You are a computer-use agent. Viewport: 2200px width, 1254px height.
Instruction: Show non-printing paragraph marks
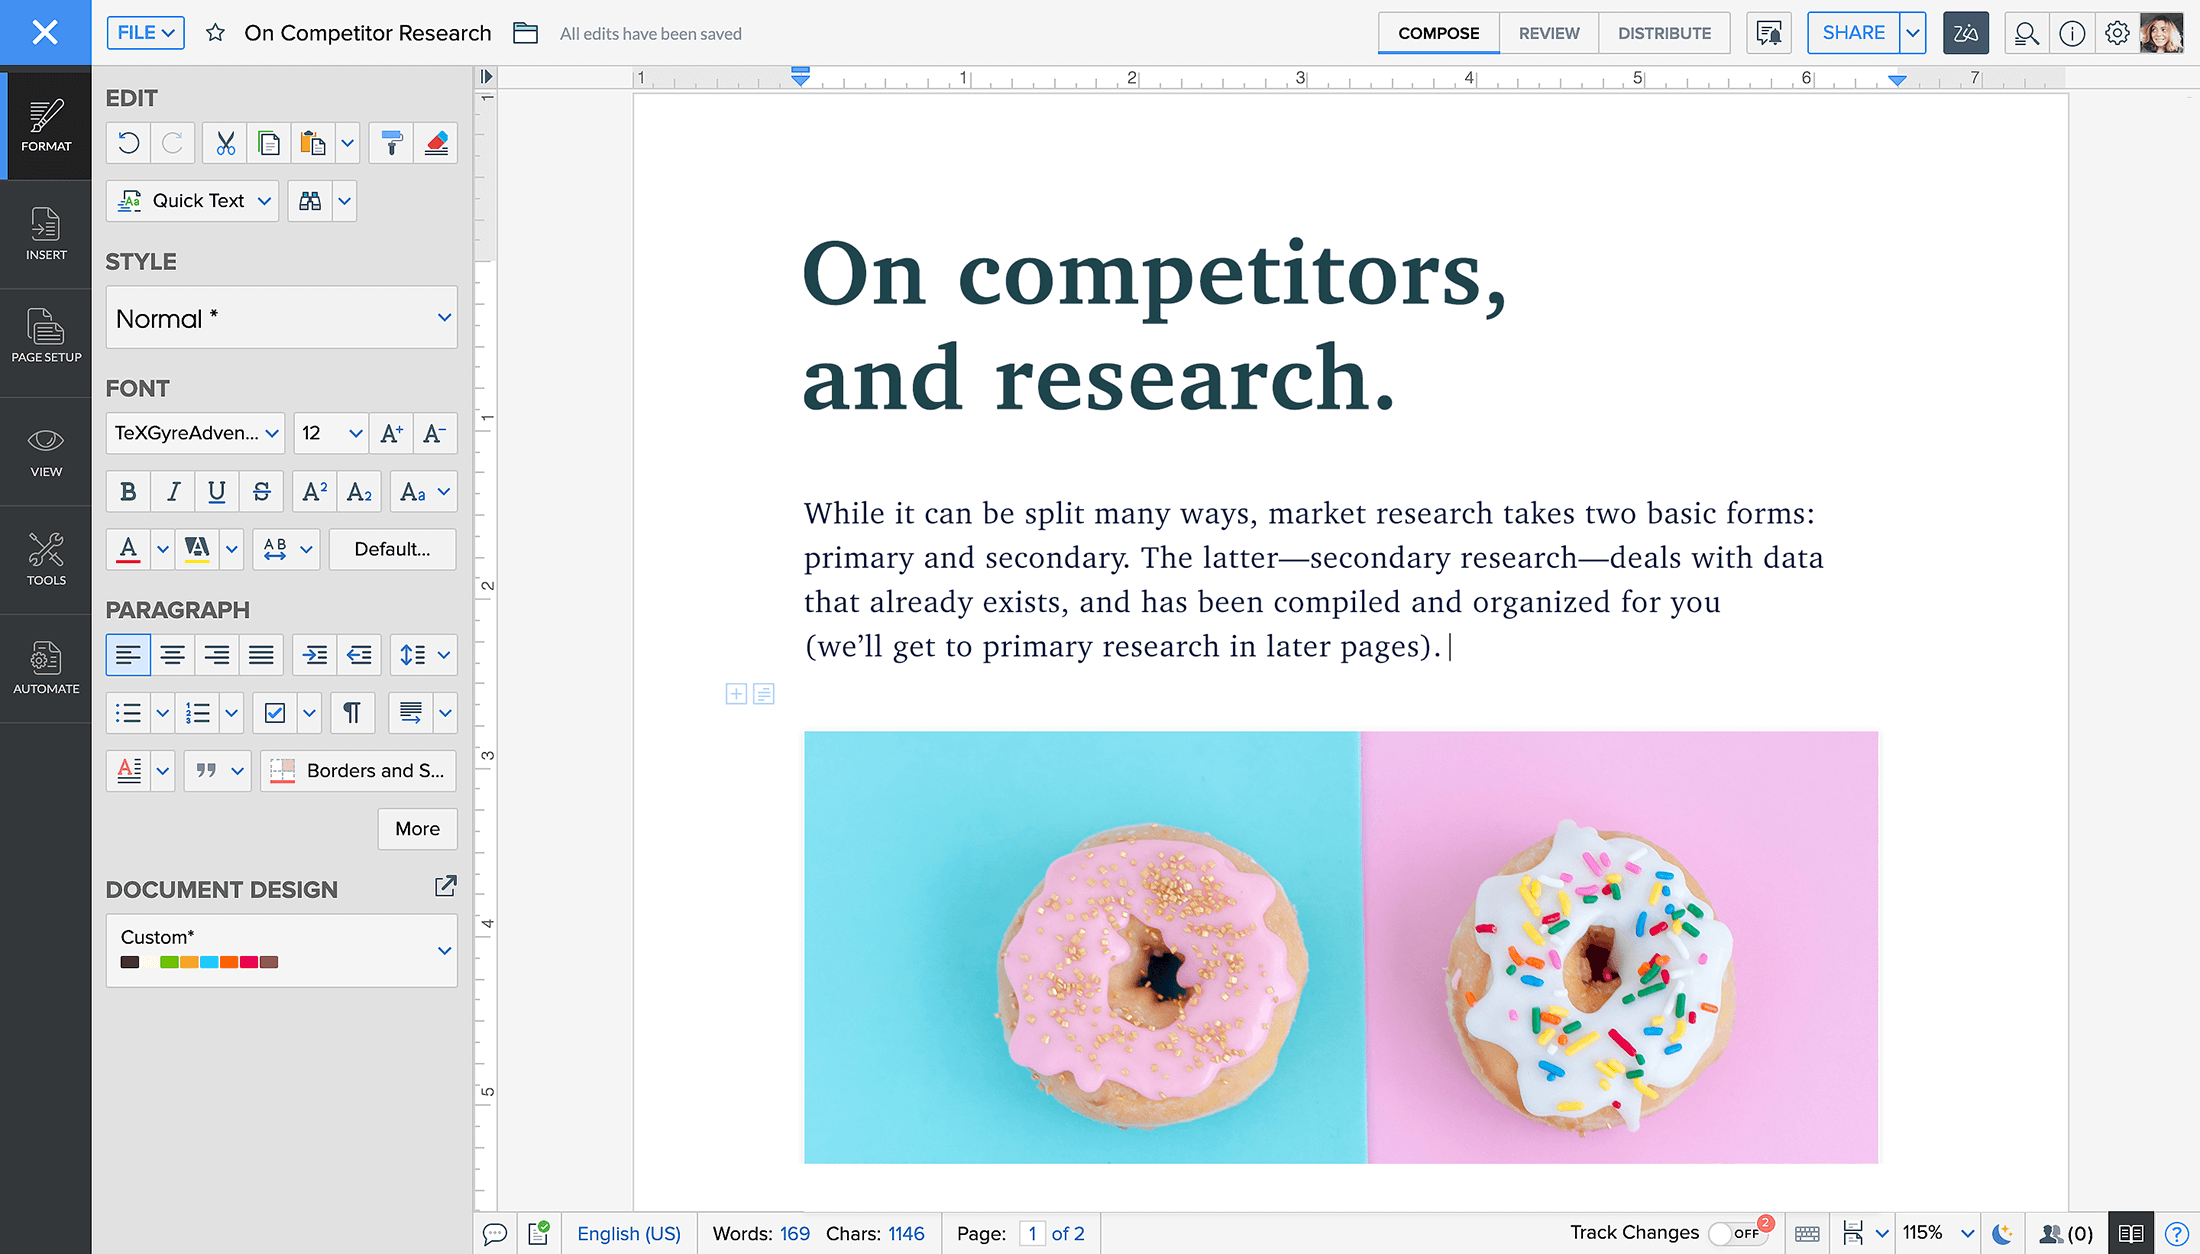point(352,713)
